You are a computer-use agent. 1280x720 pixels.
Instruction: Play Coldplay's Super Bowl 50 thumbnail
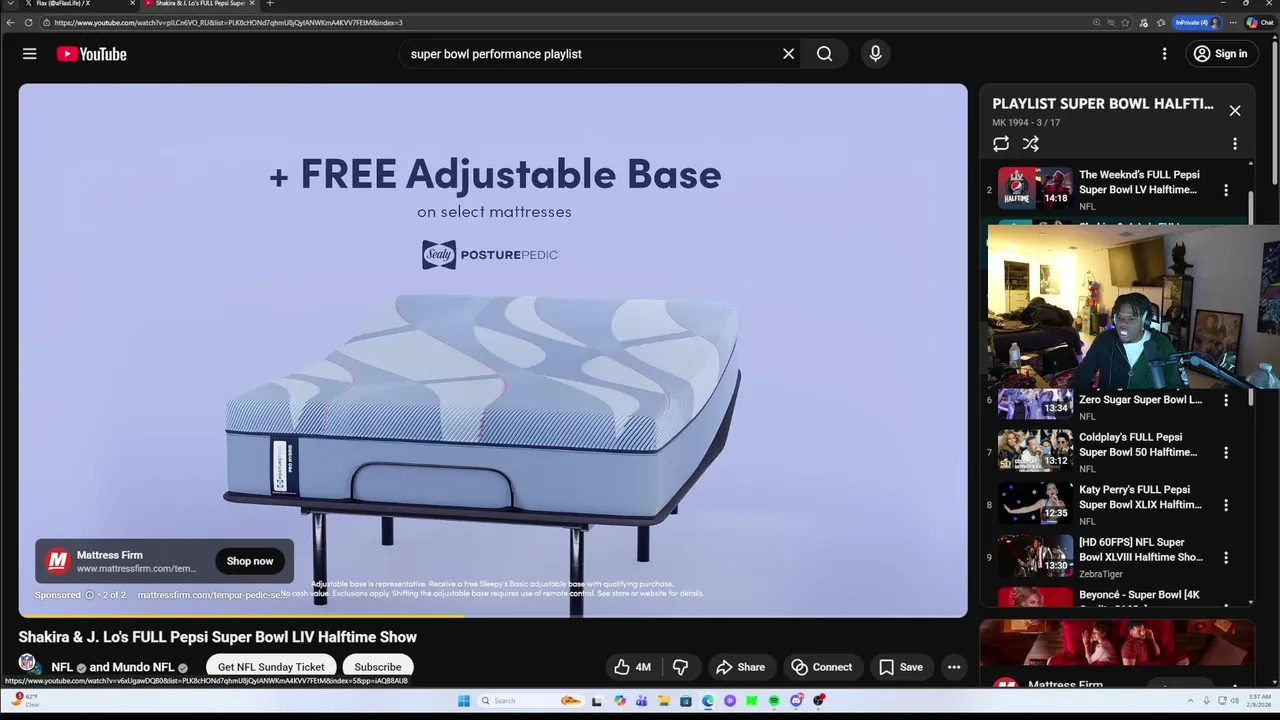tap(1035, 451)
